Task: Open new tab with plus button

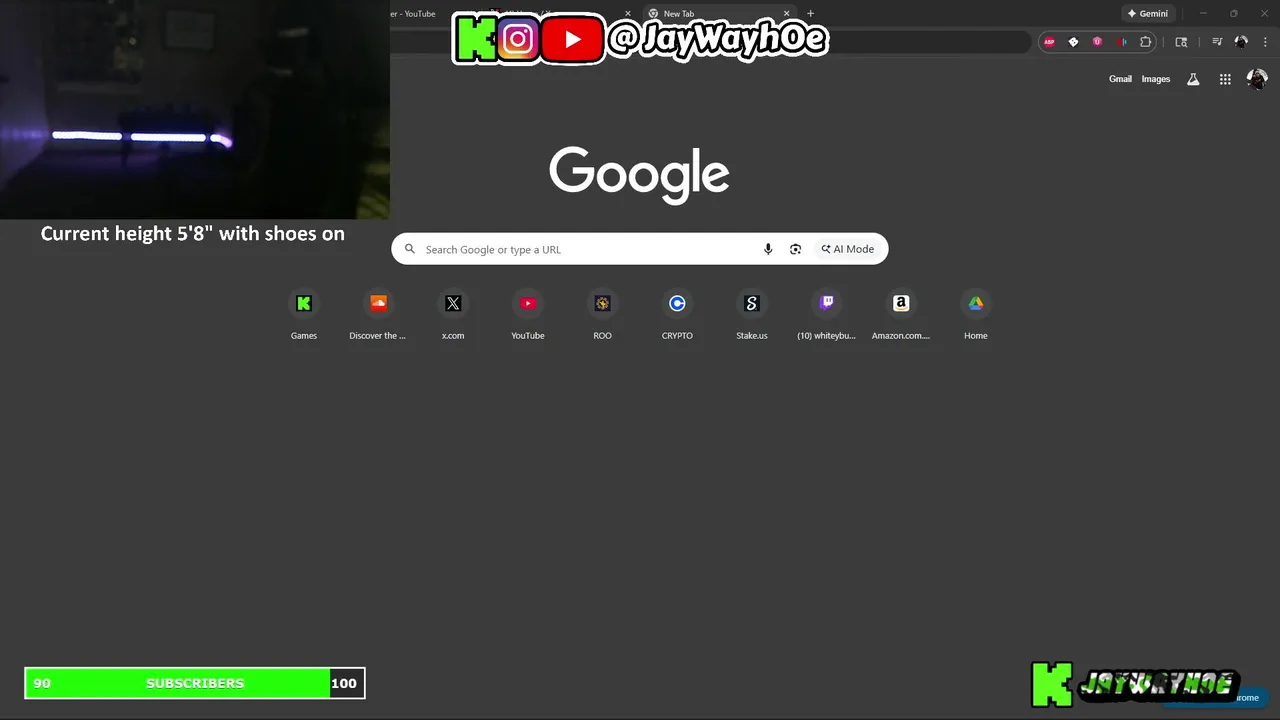Action: (810, 14)
